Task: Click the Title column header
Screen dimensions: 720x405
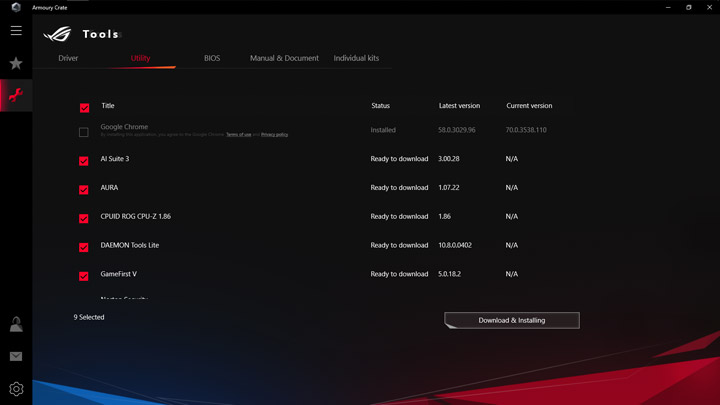Action: (108, 106)
